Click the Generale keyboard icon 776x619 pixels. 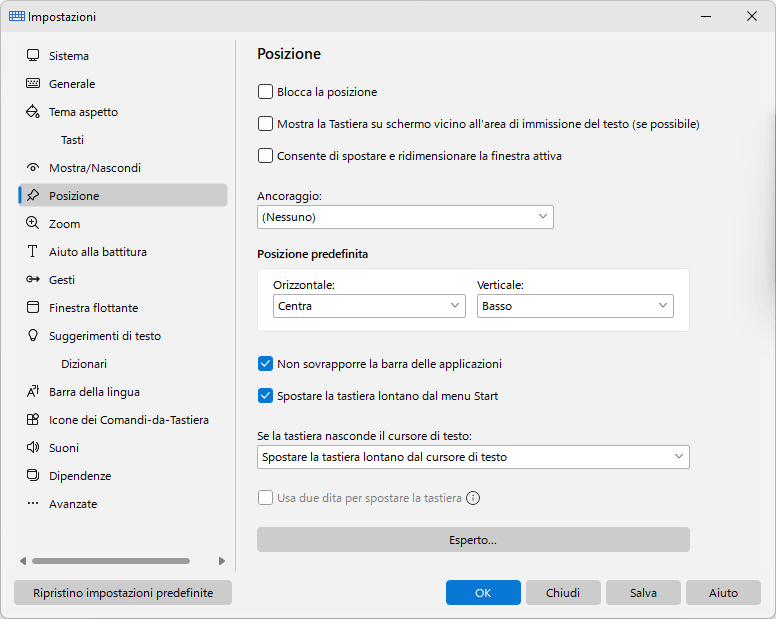[33, 83]
